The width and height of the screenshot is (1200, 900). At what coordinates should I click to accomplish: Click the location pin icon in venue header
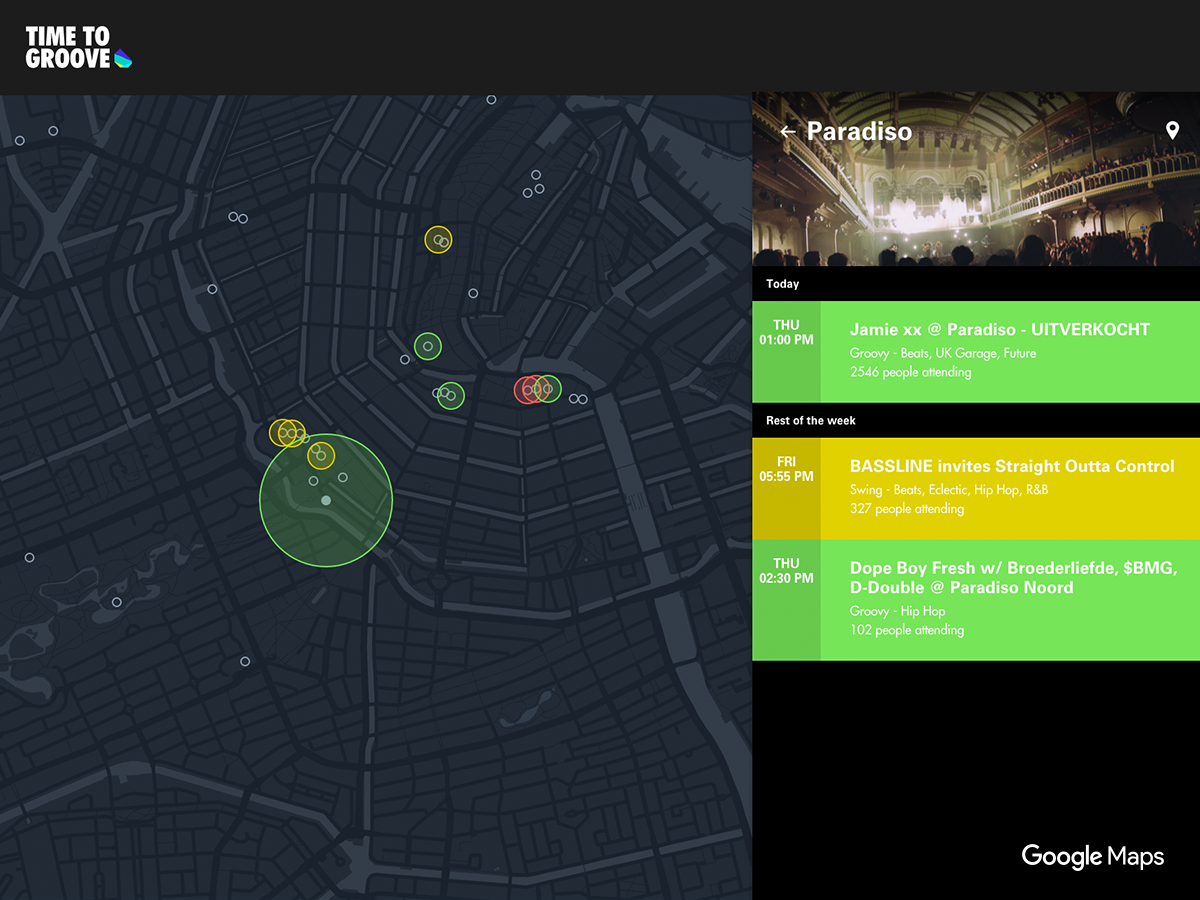(x=1172, y=131)
